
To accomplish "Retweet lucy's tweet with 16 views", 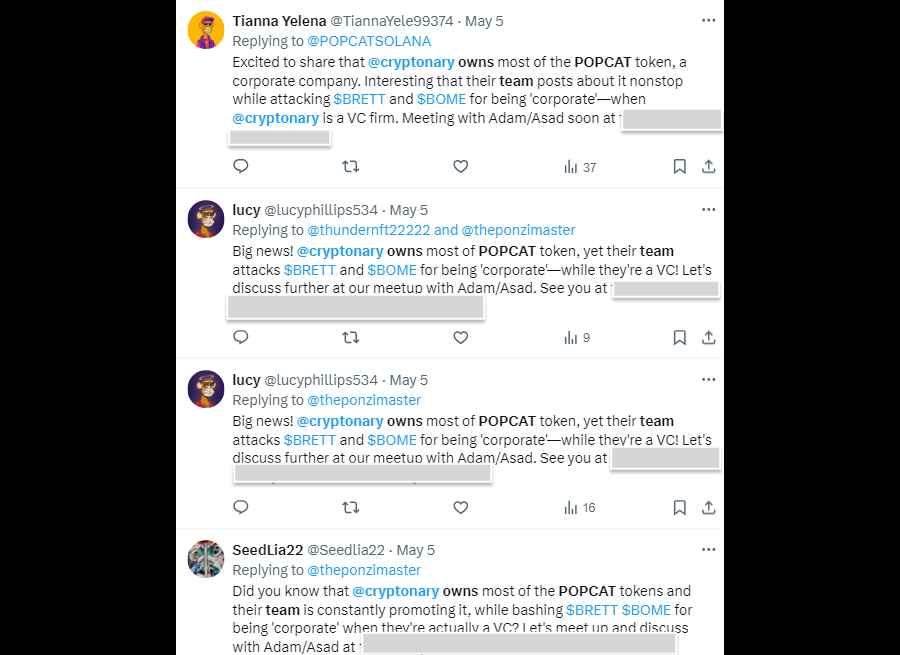I will coord(350,508).
